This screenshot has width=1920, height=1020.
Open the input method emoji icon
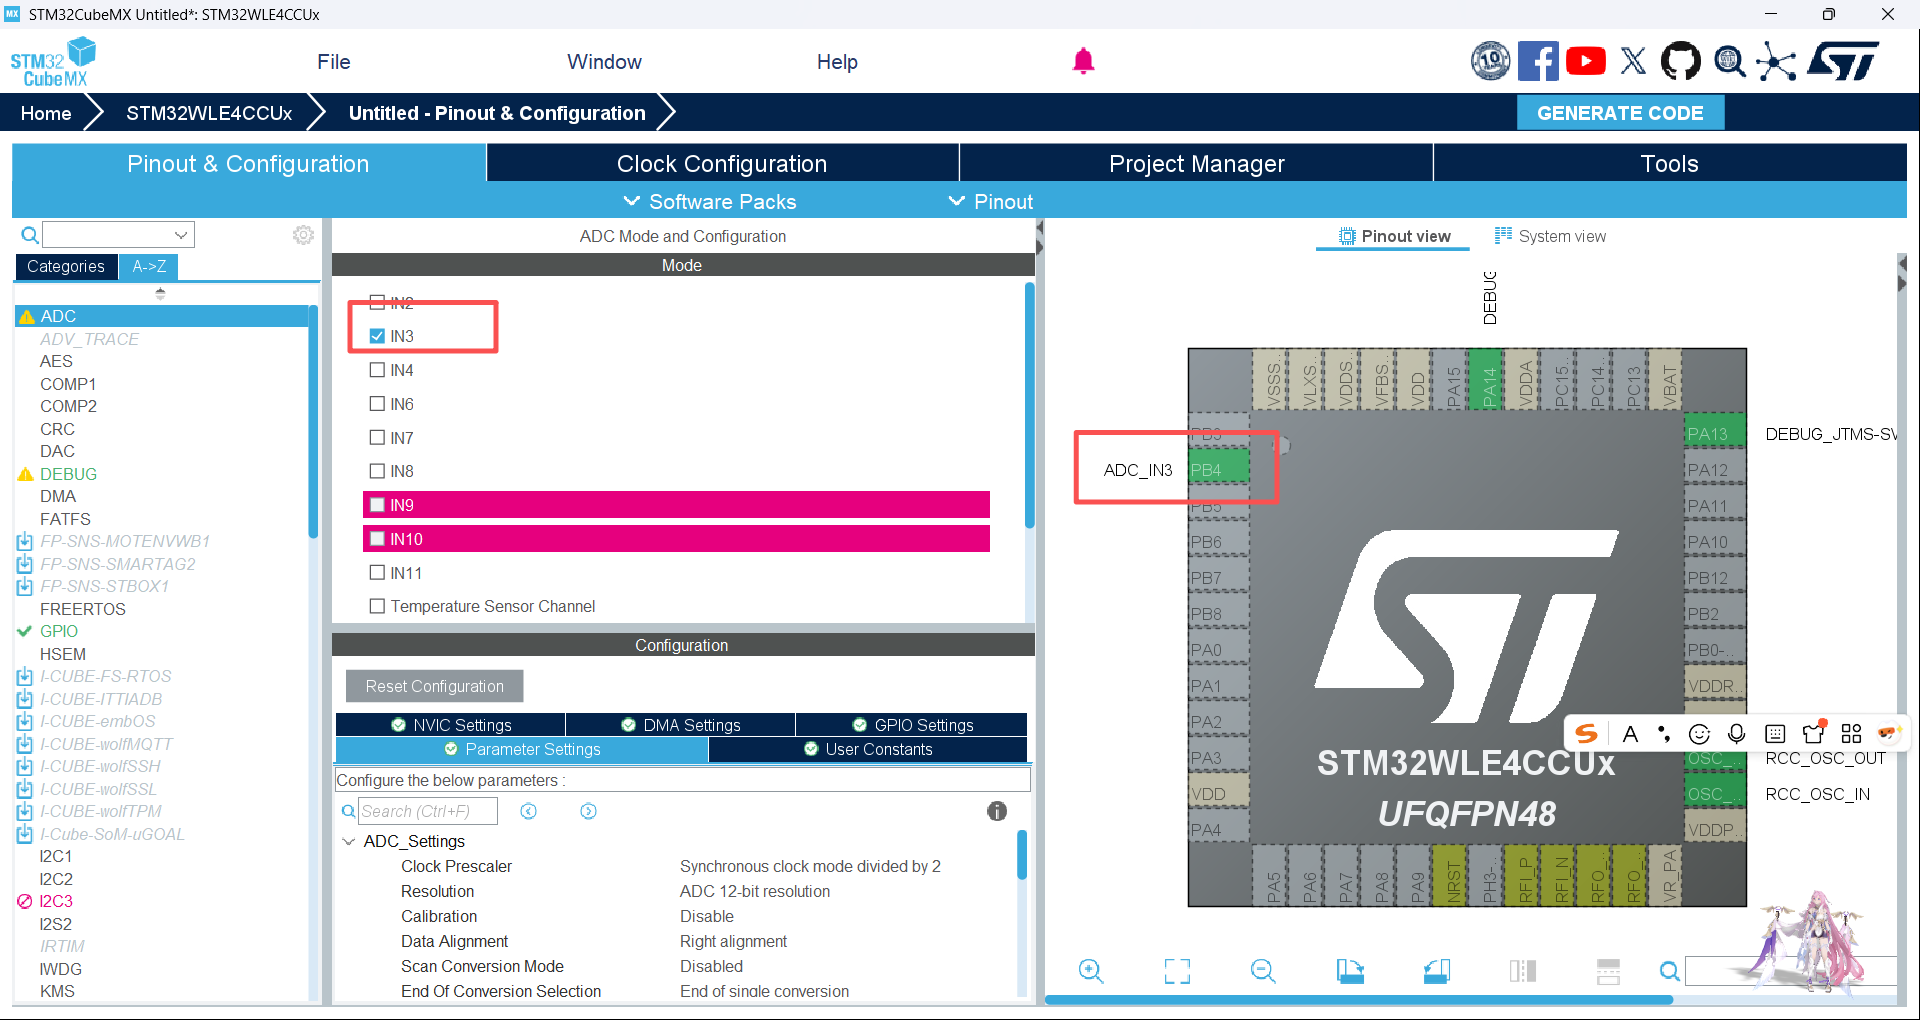[x=1699, y=734]
